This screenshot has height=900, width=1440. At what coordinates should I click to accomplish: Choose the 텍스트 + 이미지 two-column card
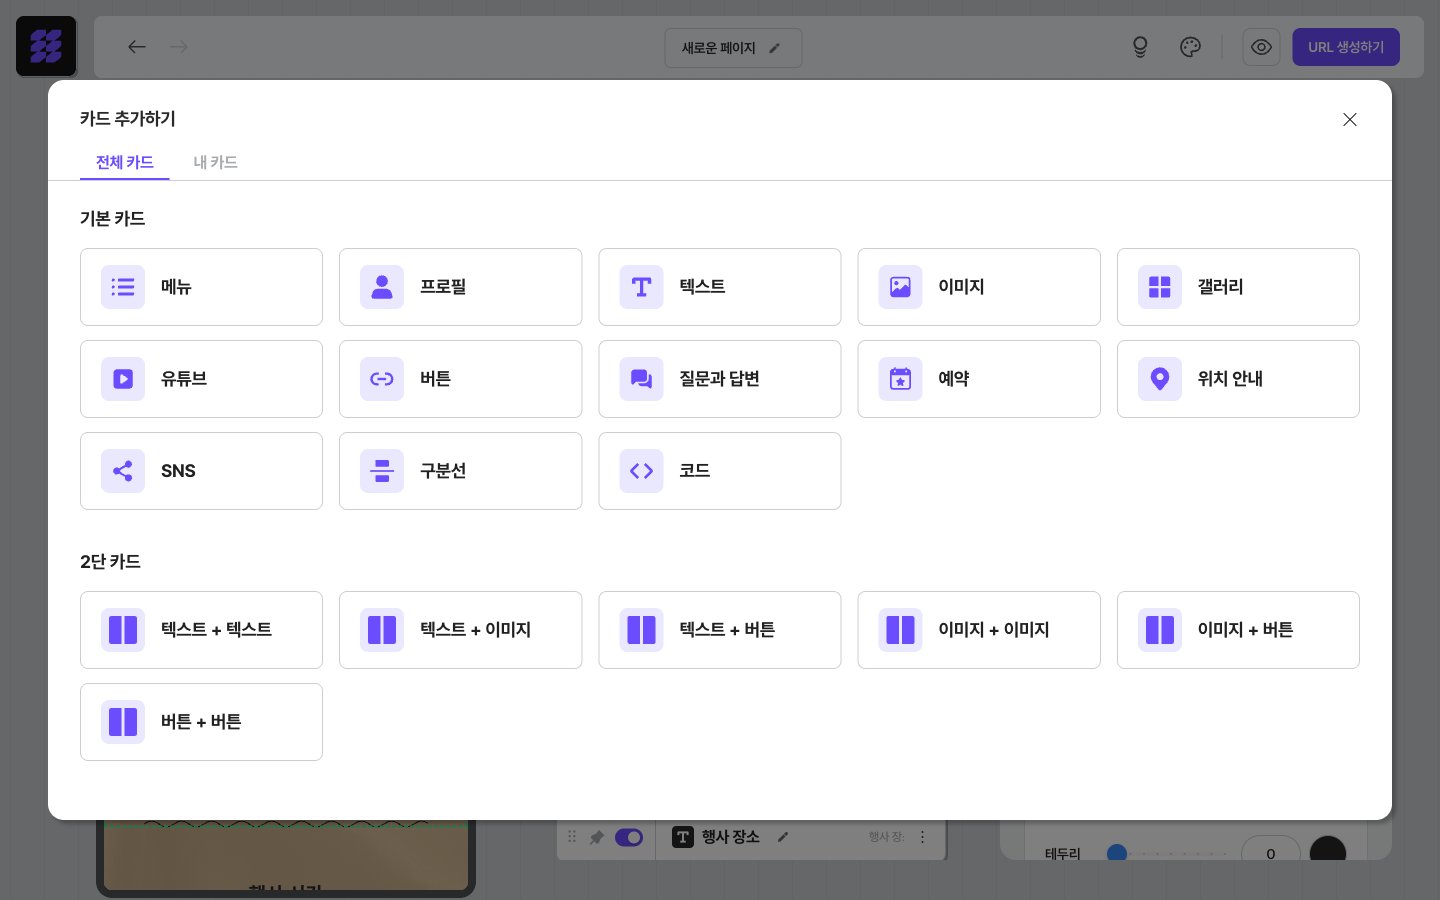[460, 630]
